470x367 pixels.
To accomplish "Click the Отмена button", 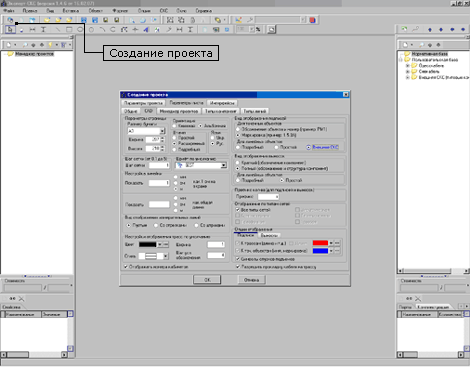I will click(251, 280).
